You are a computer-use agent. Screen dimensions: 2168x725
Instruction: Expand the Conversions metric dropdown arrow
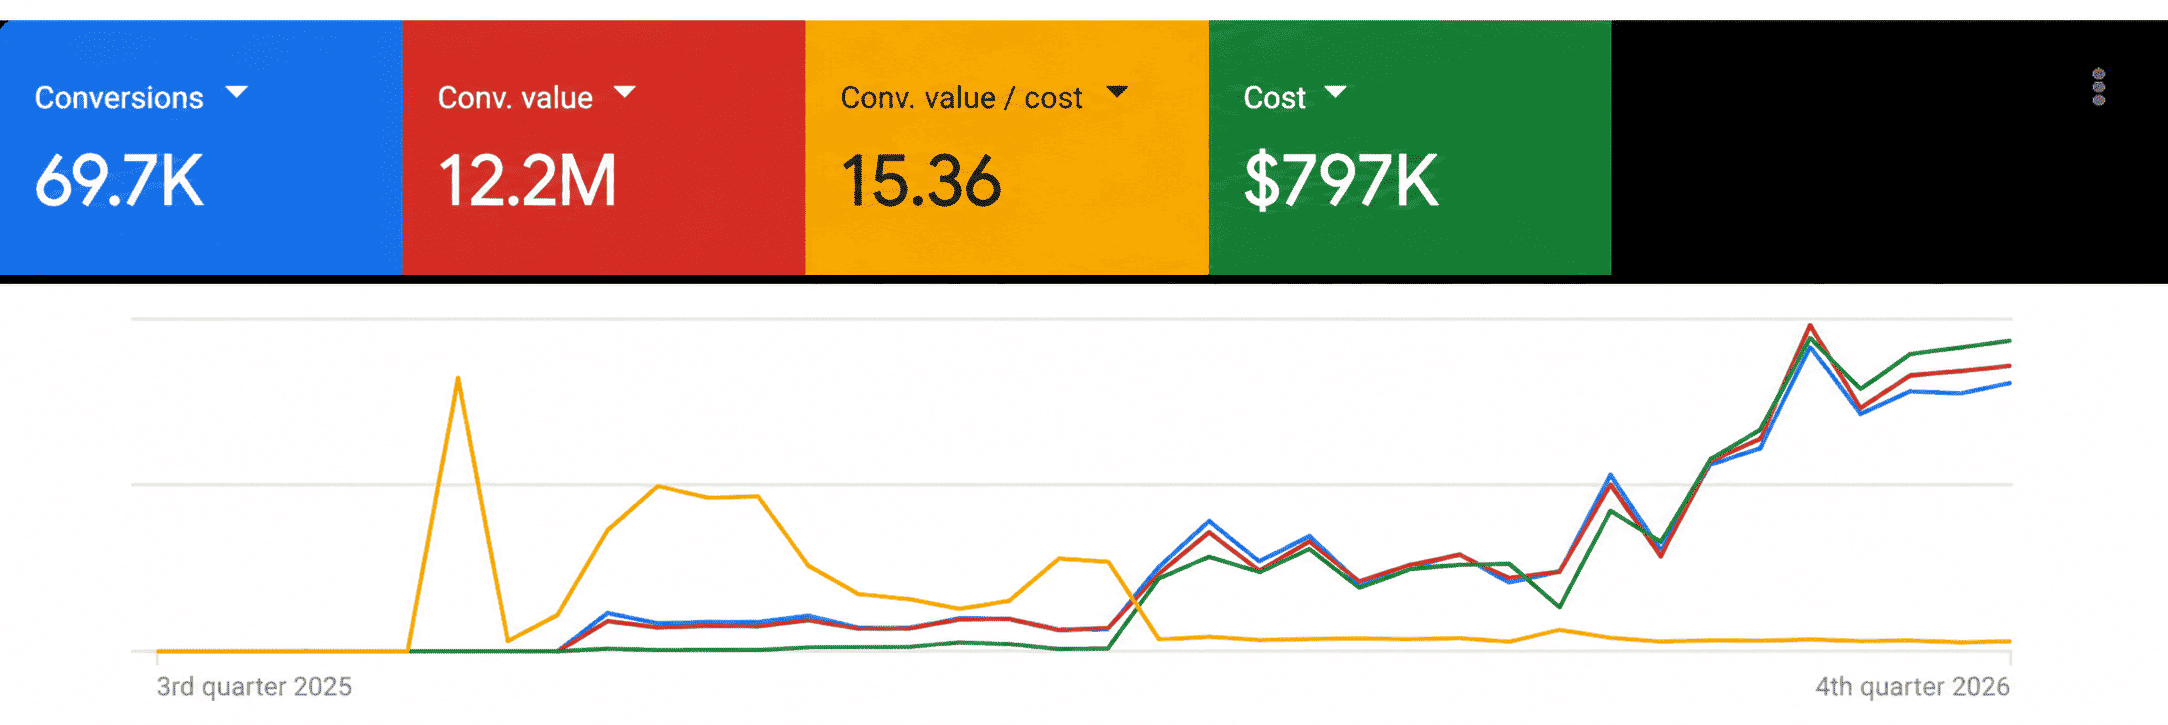coord(236,92)
